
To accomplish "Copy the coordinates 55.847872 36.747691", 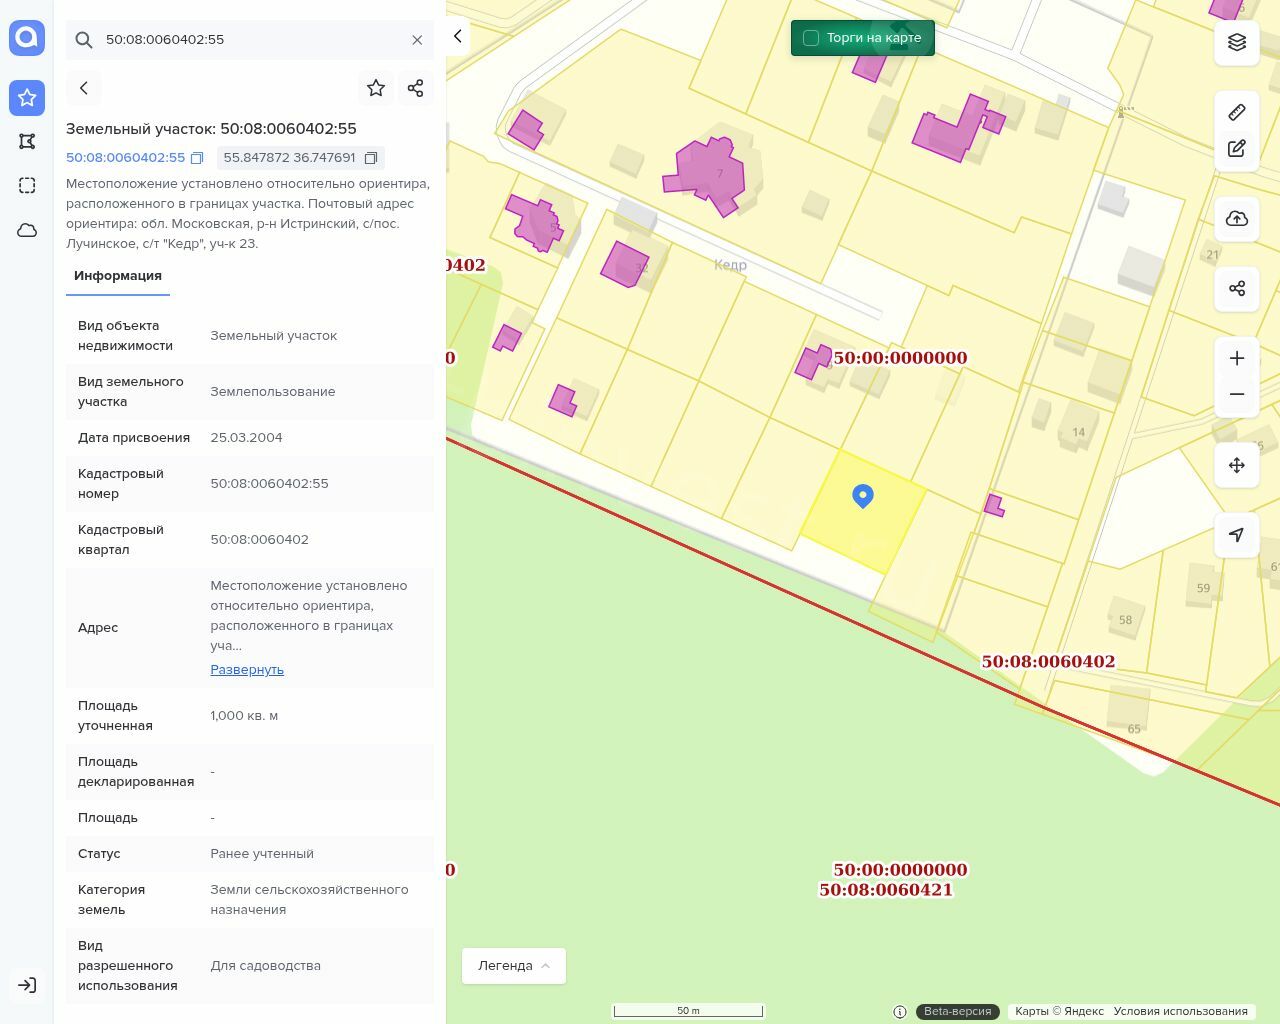I will point(371,158).
